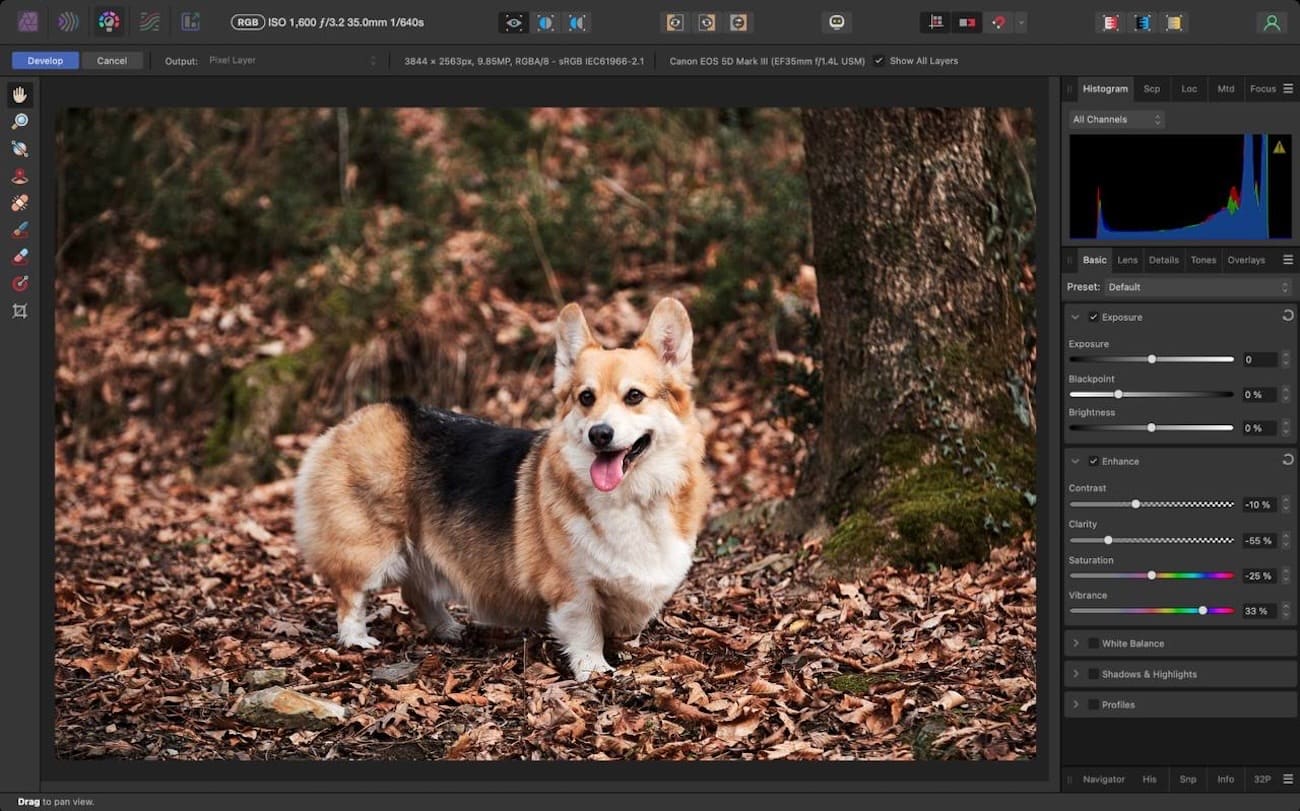Open the account profile icon

click(1271, 22)
